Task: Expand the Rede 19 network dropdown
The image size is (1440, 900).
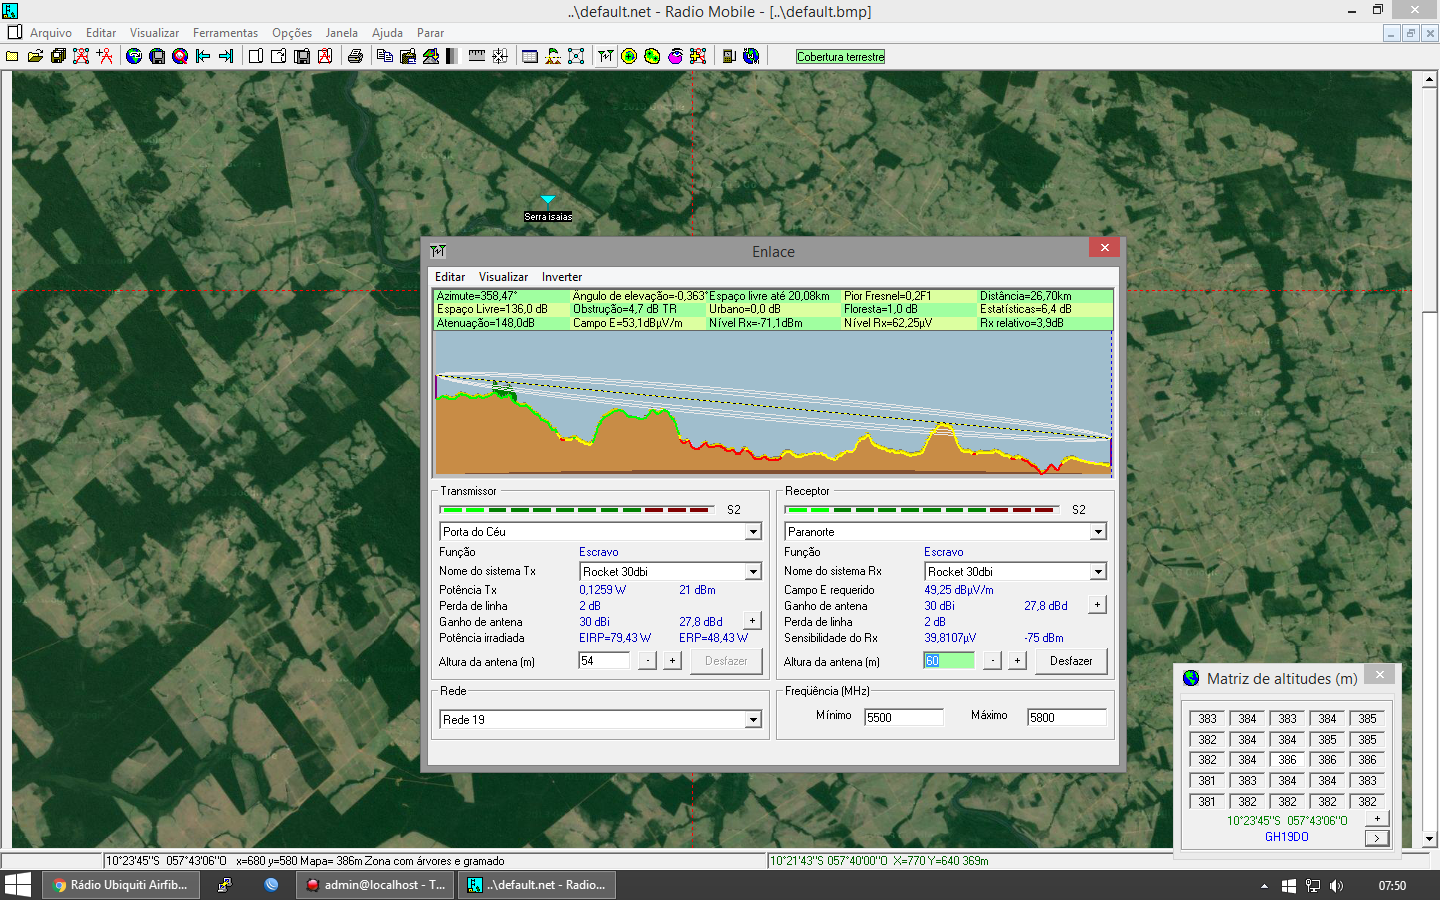Action: point(753,720)
